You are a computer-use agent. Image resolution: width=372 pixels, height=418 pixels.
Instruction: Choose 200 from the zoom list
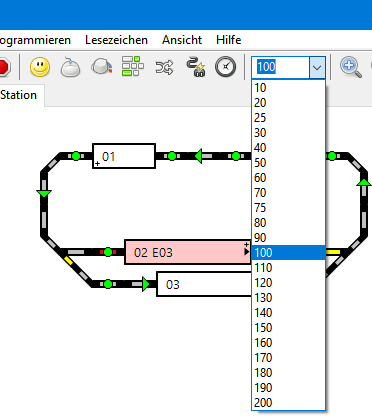(x=288, y=403)
